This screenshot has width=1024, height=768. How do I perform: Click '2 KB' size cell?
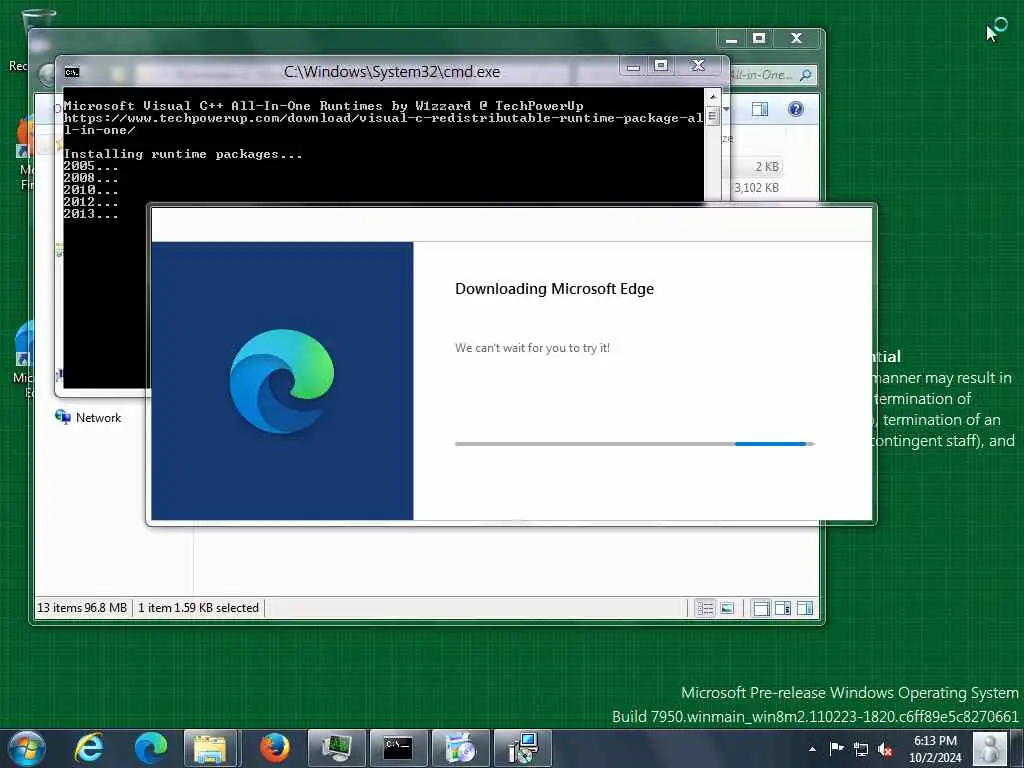[767, 167]
